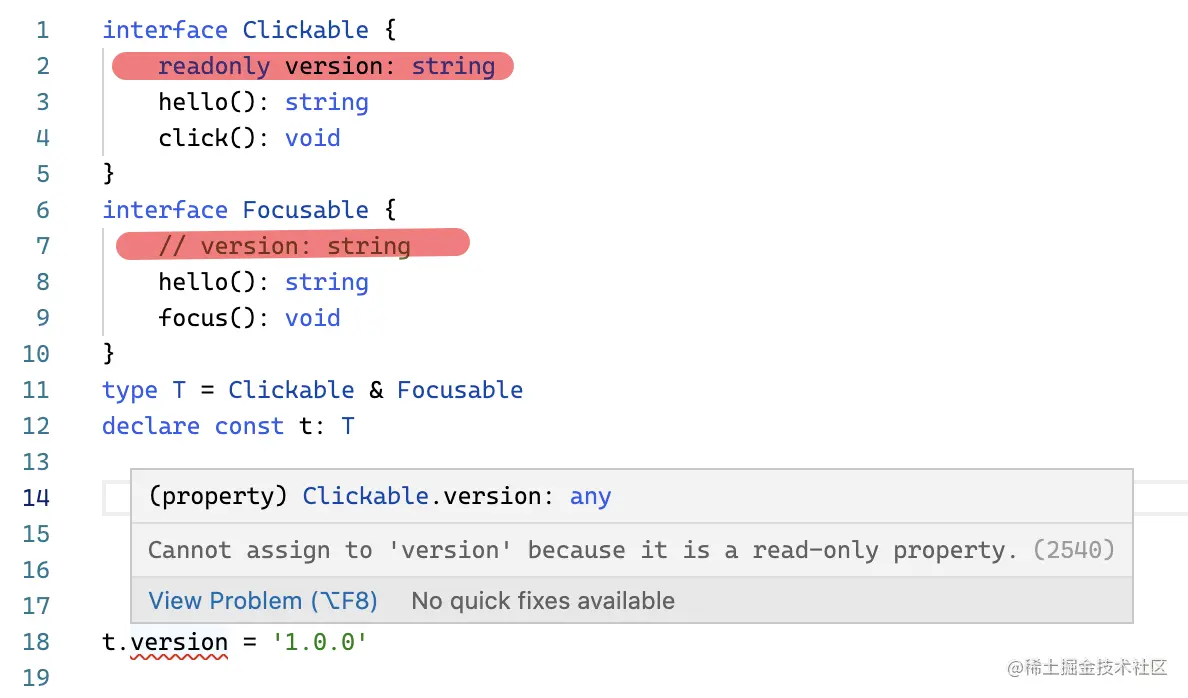The image size is (1188, 698).
Task: Click No quick fixes available text
Action: [x=543, y=601]
